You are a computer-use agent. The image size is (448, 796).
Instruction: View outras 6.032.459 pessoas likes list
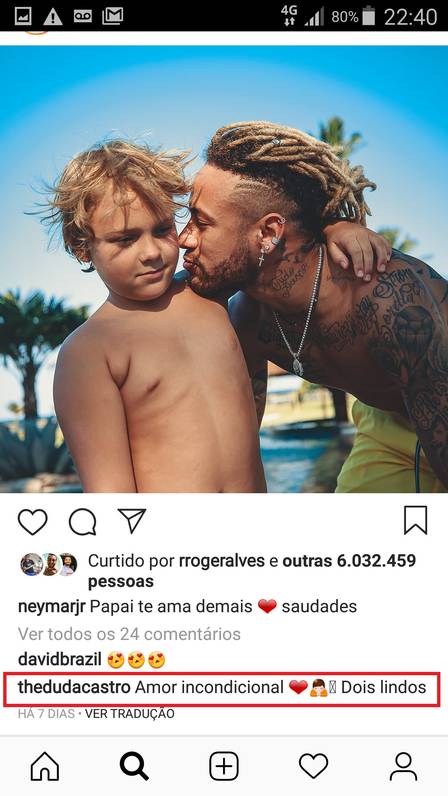(x=252, y=571)
